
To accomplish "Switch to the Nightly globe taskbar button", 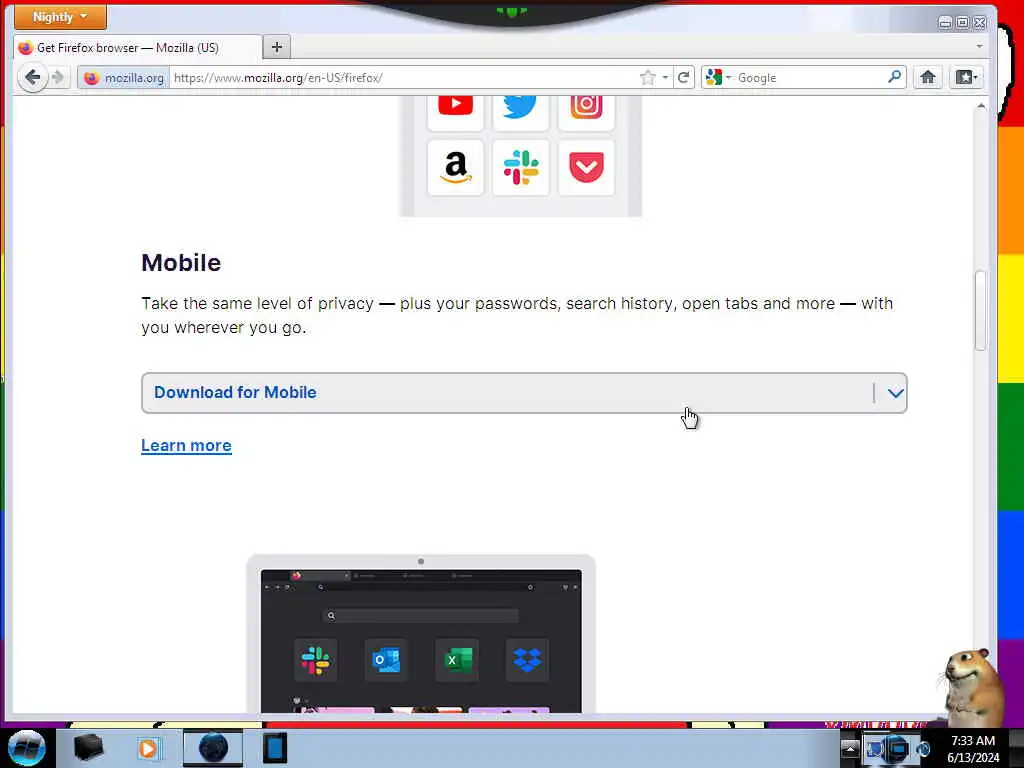I will tap(213, 748).
